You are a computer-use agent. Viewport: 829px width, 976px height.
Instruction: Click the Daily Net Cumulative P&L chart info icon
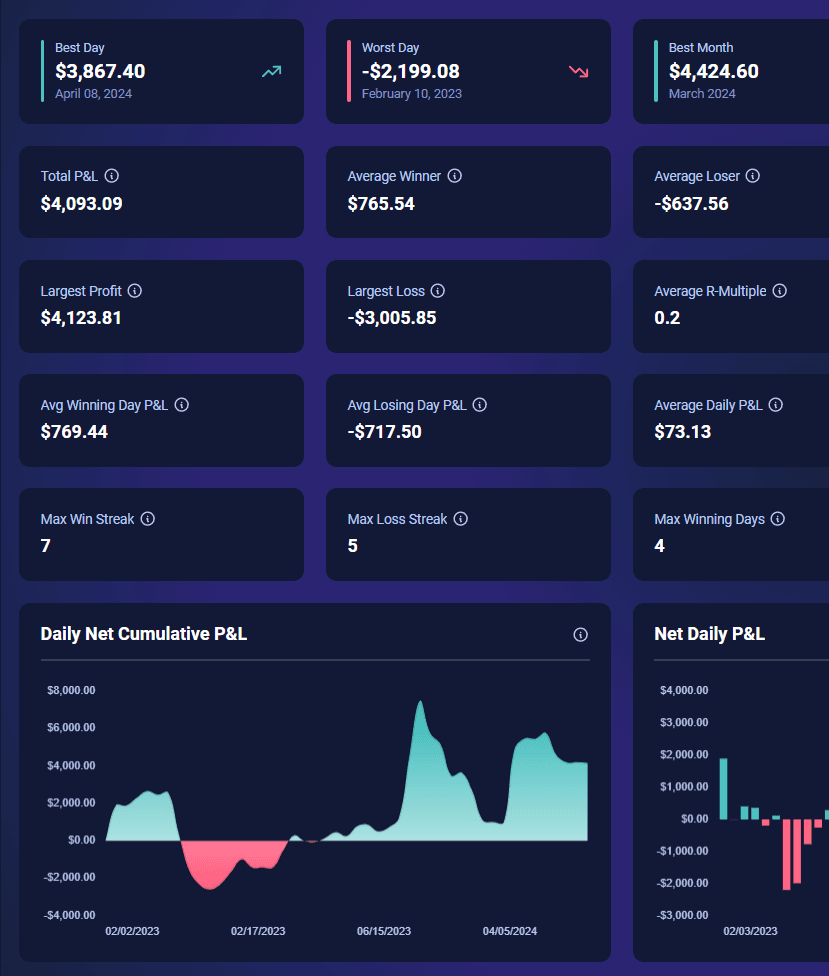580,635
